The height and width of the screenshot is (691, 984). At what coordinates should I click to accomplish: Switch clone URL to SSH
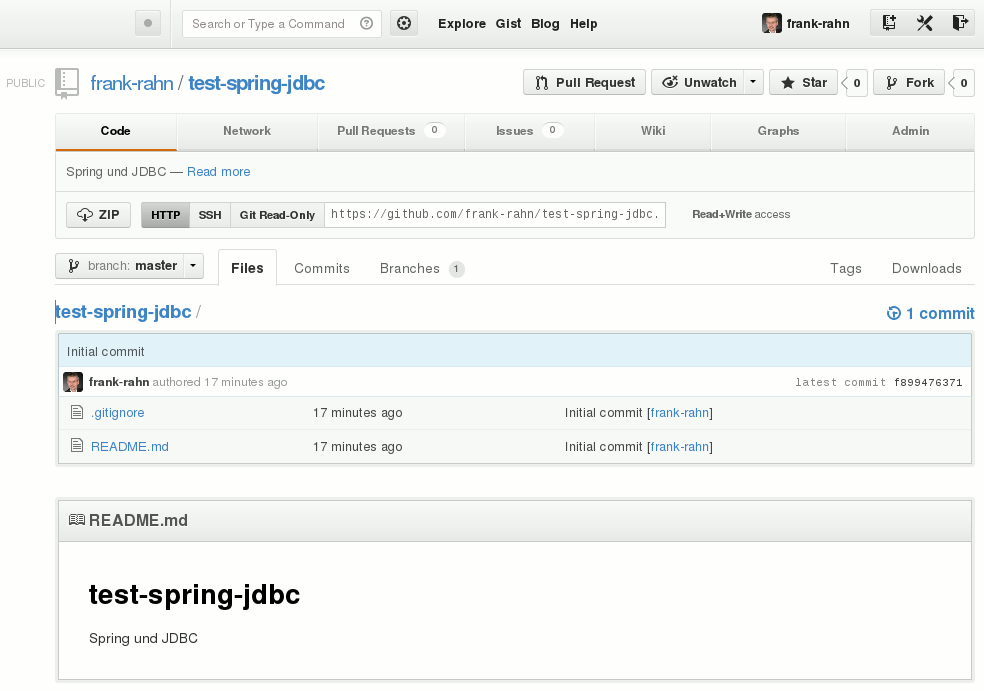click(x=210, y=215)
